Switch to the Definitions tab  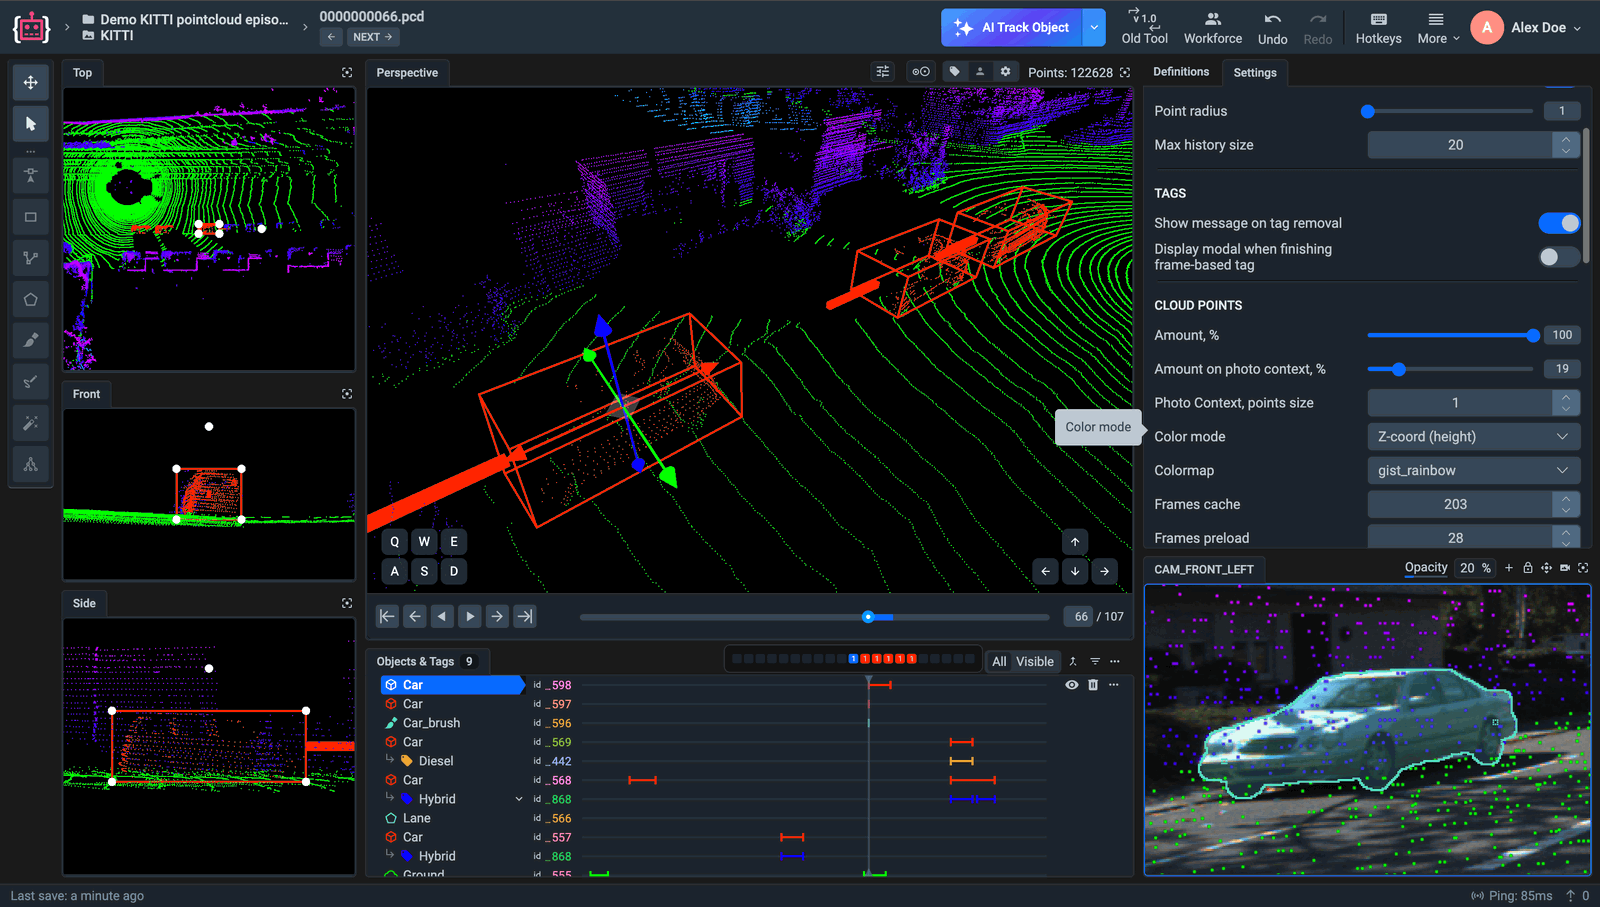[x=1181, y=72]
